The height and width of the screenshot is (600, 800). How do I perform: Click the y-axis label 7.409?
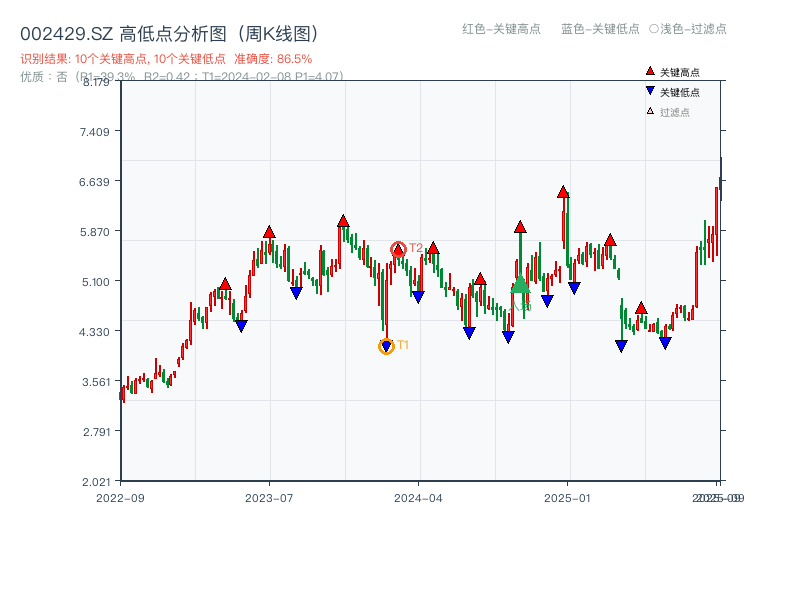[94, 132]
